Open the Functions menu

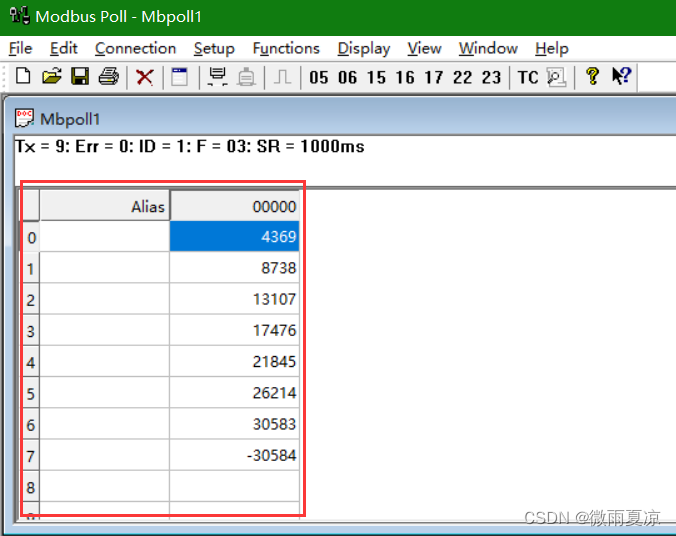286,48
